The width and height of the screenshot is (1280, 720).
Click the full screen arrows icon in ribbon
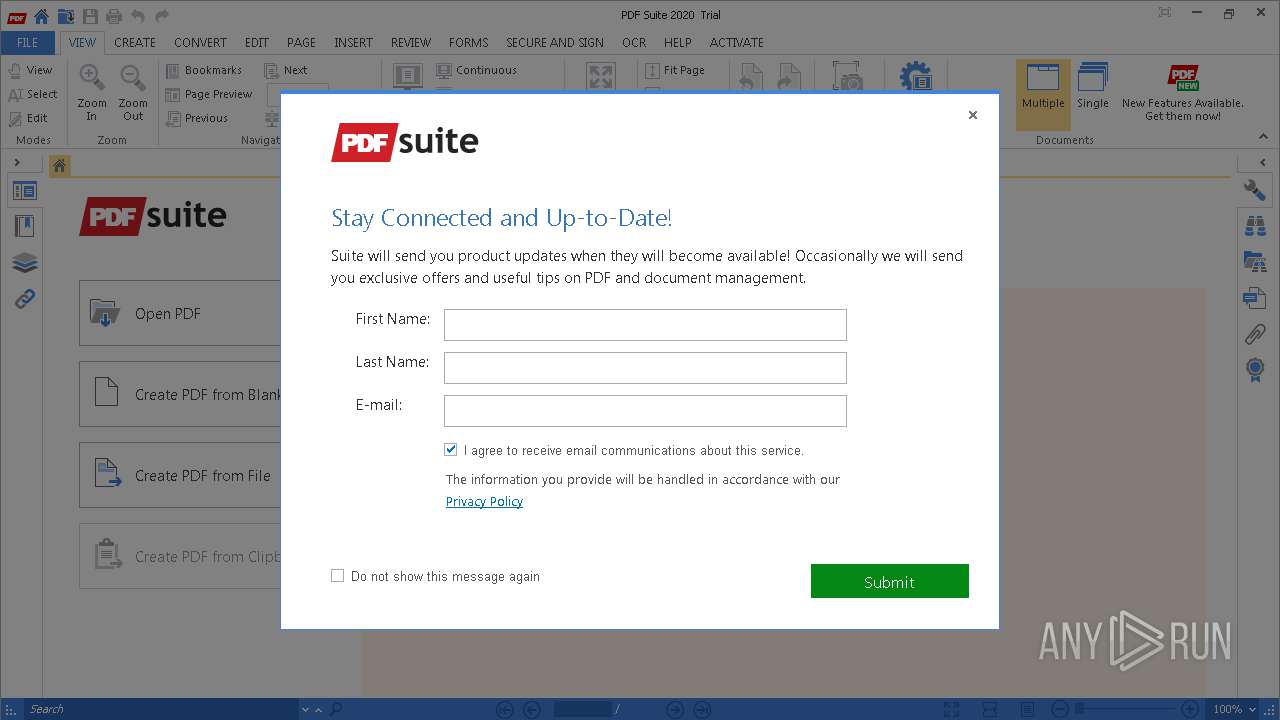coord(601,77)
